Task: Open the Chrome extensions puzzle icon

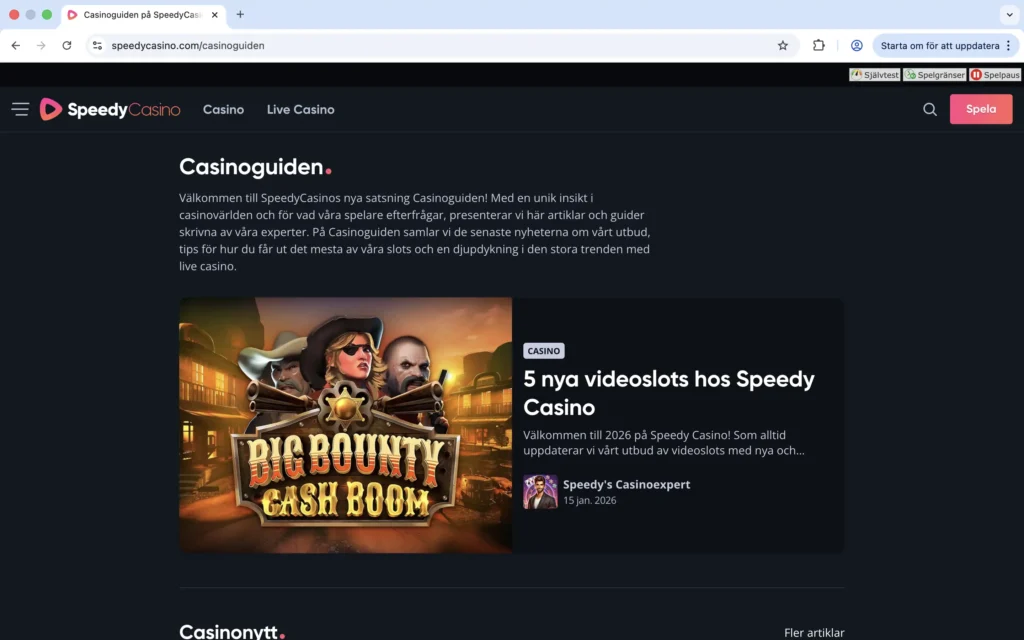Action: 819,45
